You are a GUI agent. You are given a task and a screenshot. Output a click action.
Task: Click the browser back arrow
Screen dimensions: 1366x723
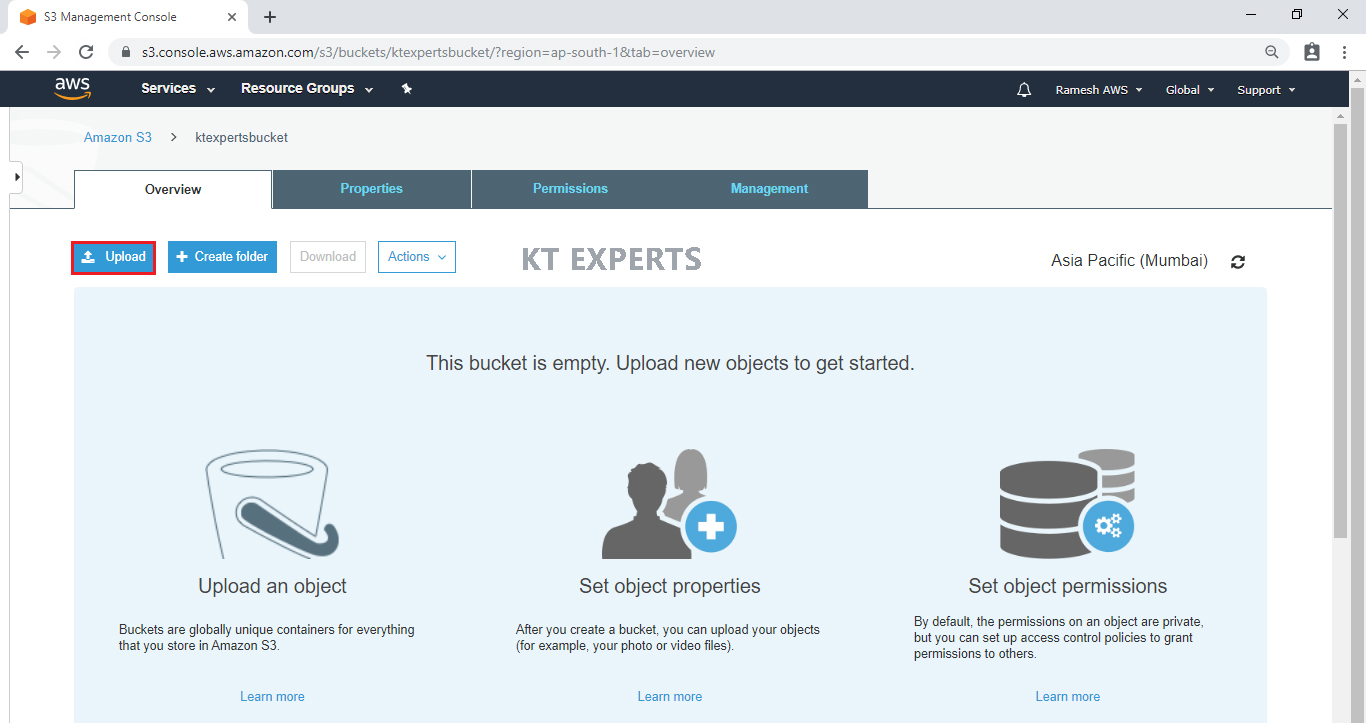click(22, 52)
